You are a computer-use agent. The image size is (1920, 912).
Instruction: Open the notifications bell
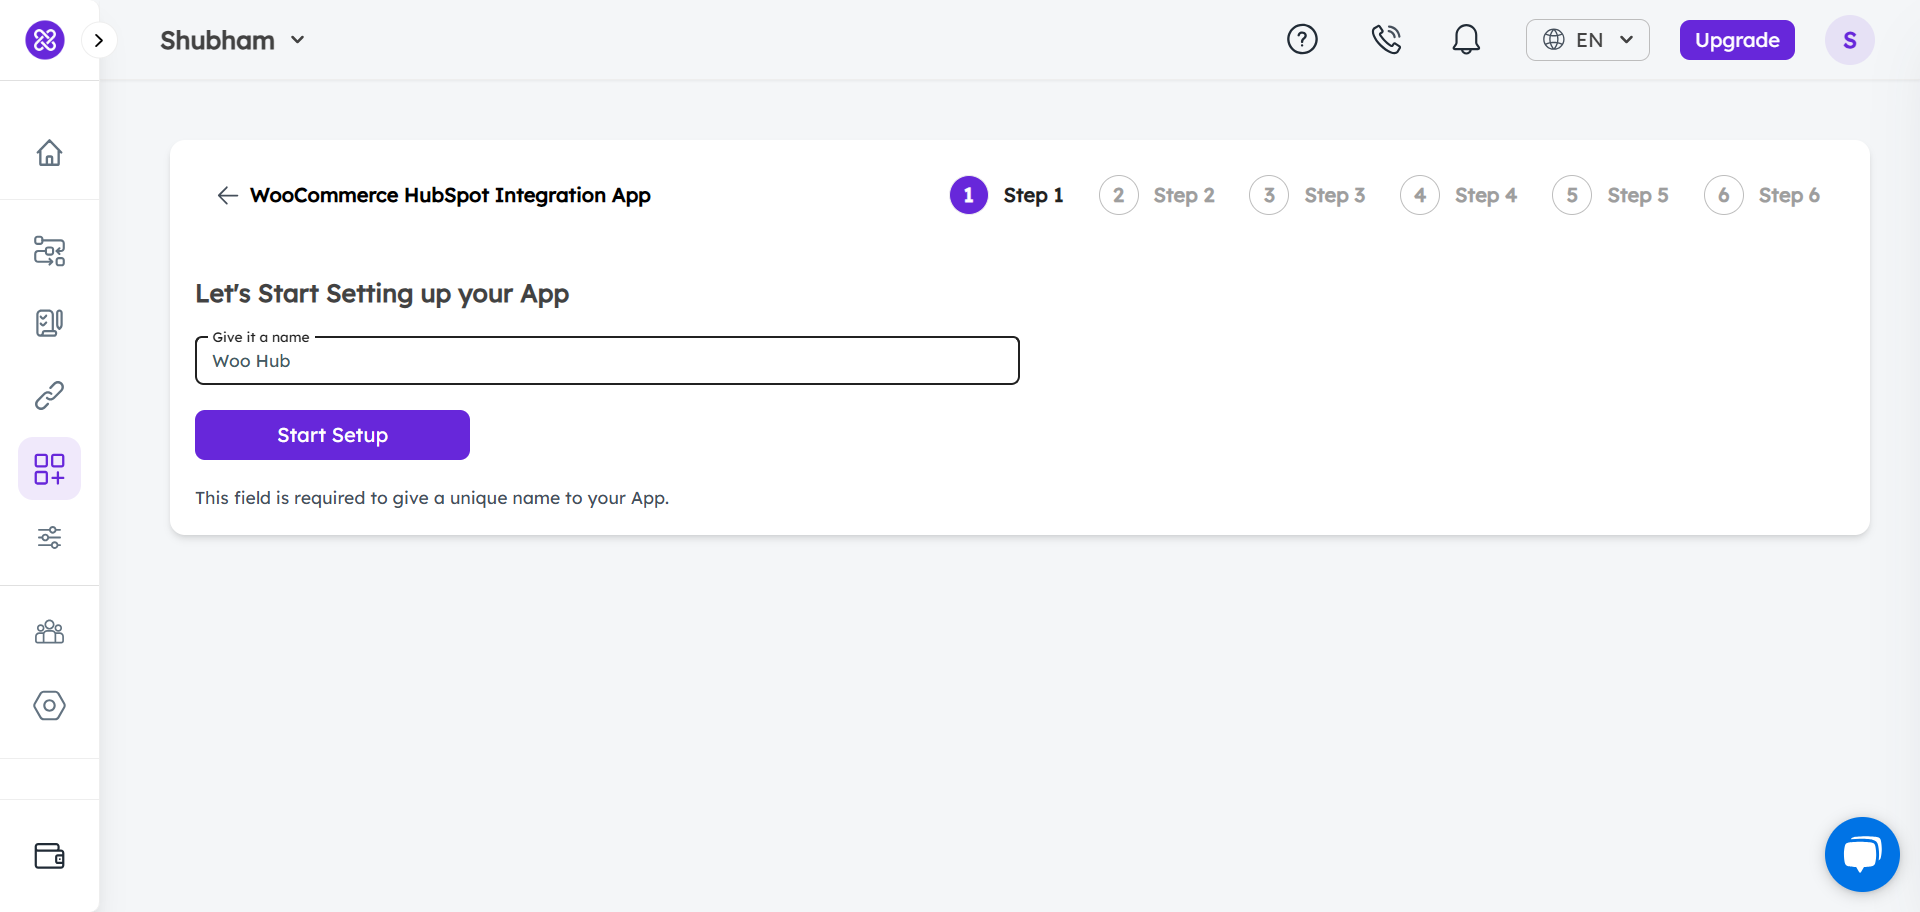pos(1466,40)
